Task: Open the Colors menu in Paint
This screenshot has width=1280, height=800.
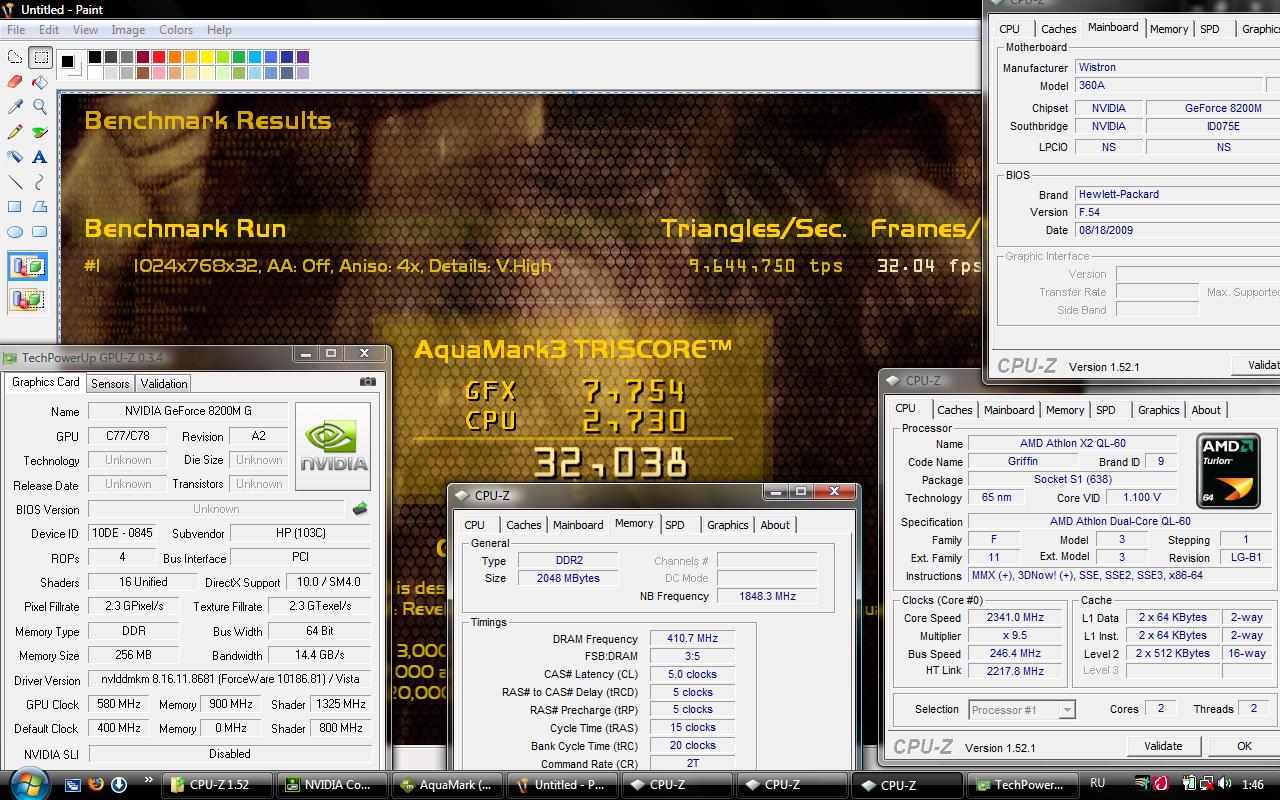Action: point(176,30)
